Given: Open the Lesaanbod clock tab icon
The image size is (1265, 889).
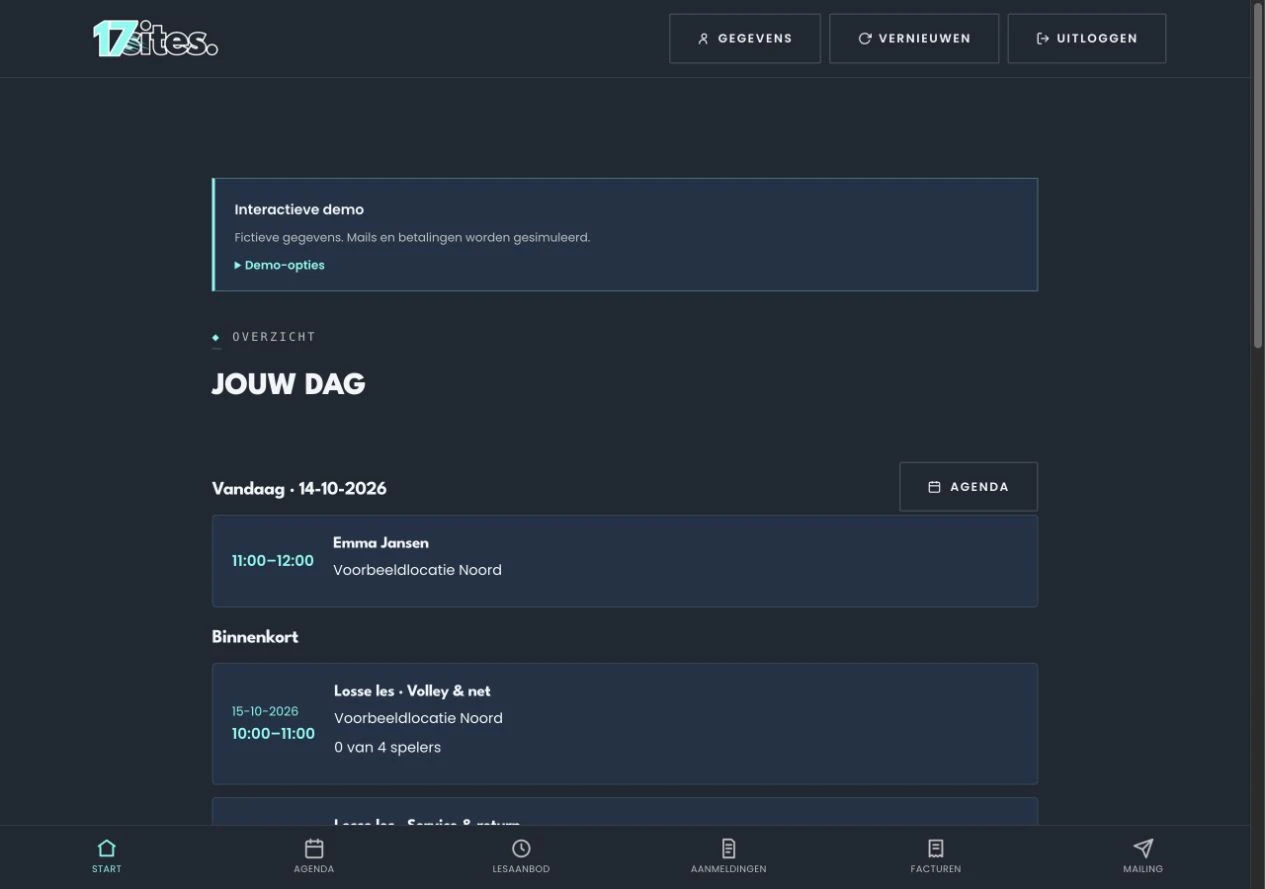Looking at the screenshot, I should 521,848.
